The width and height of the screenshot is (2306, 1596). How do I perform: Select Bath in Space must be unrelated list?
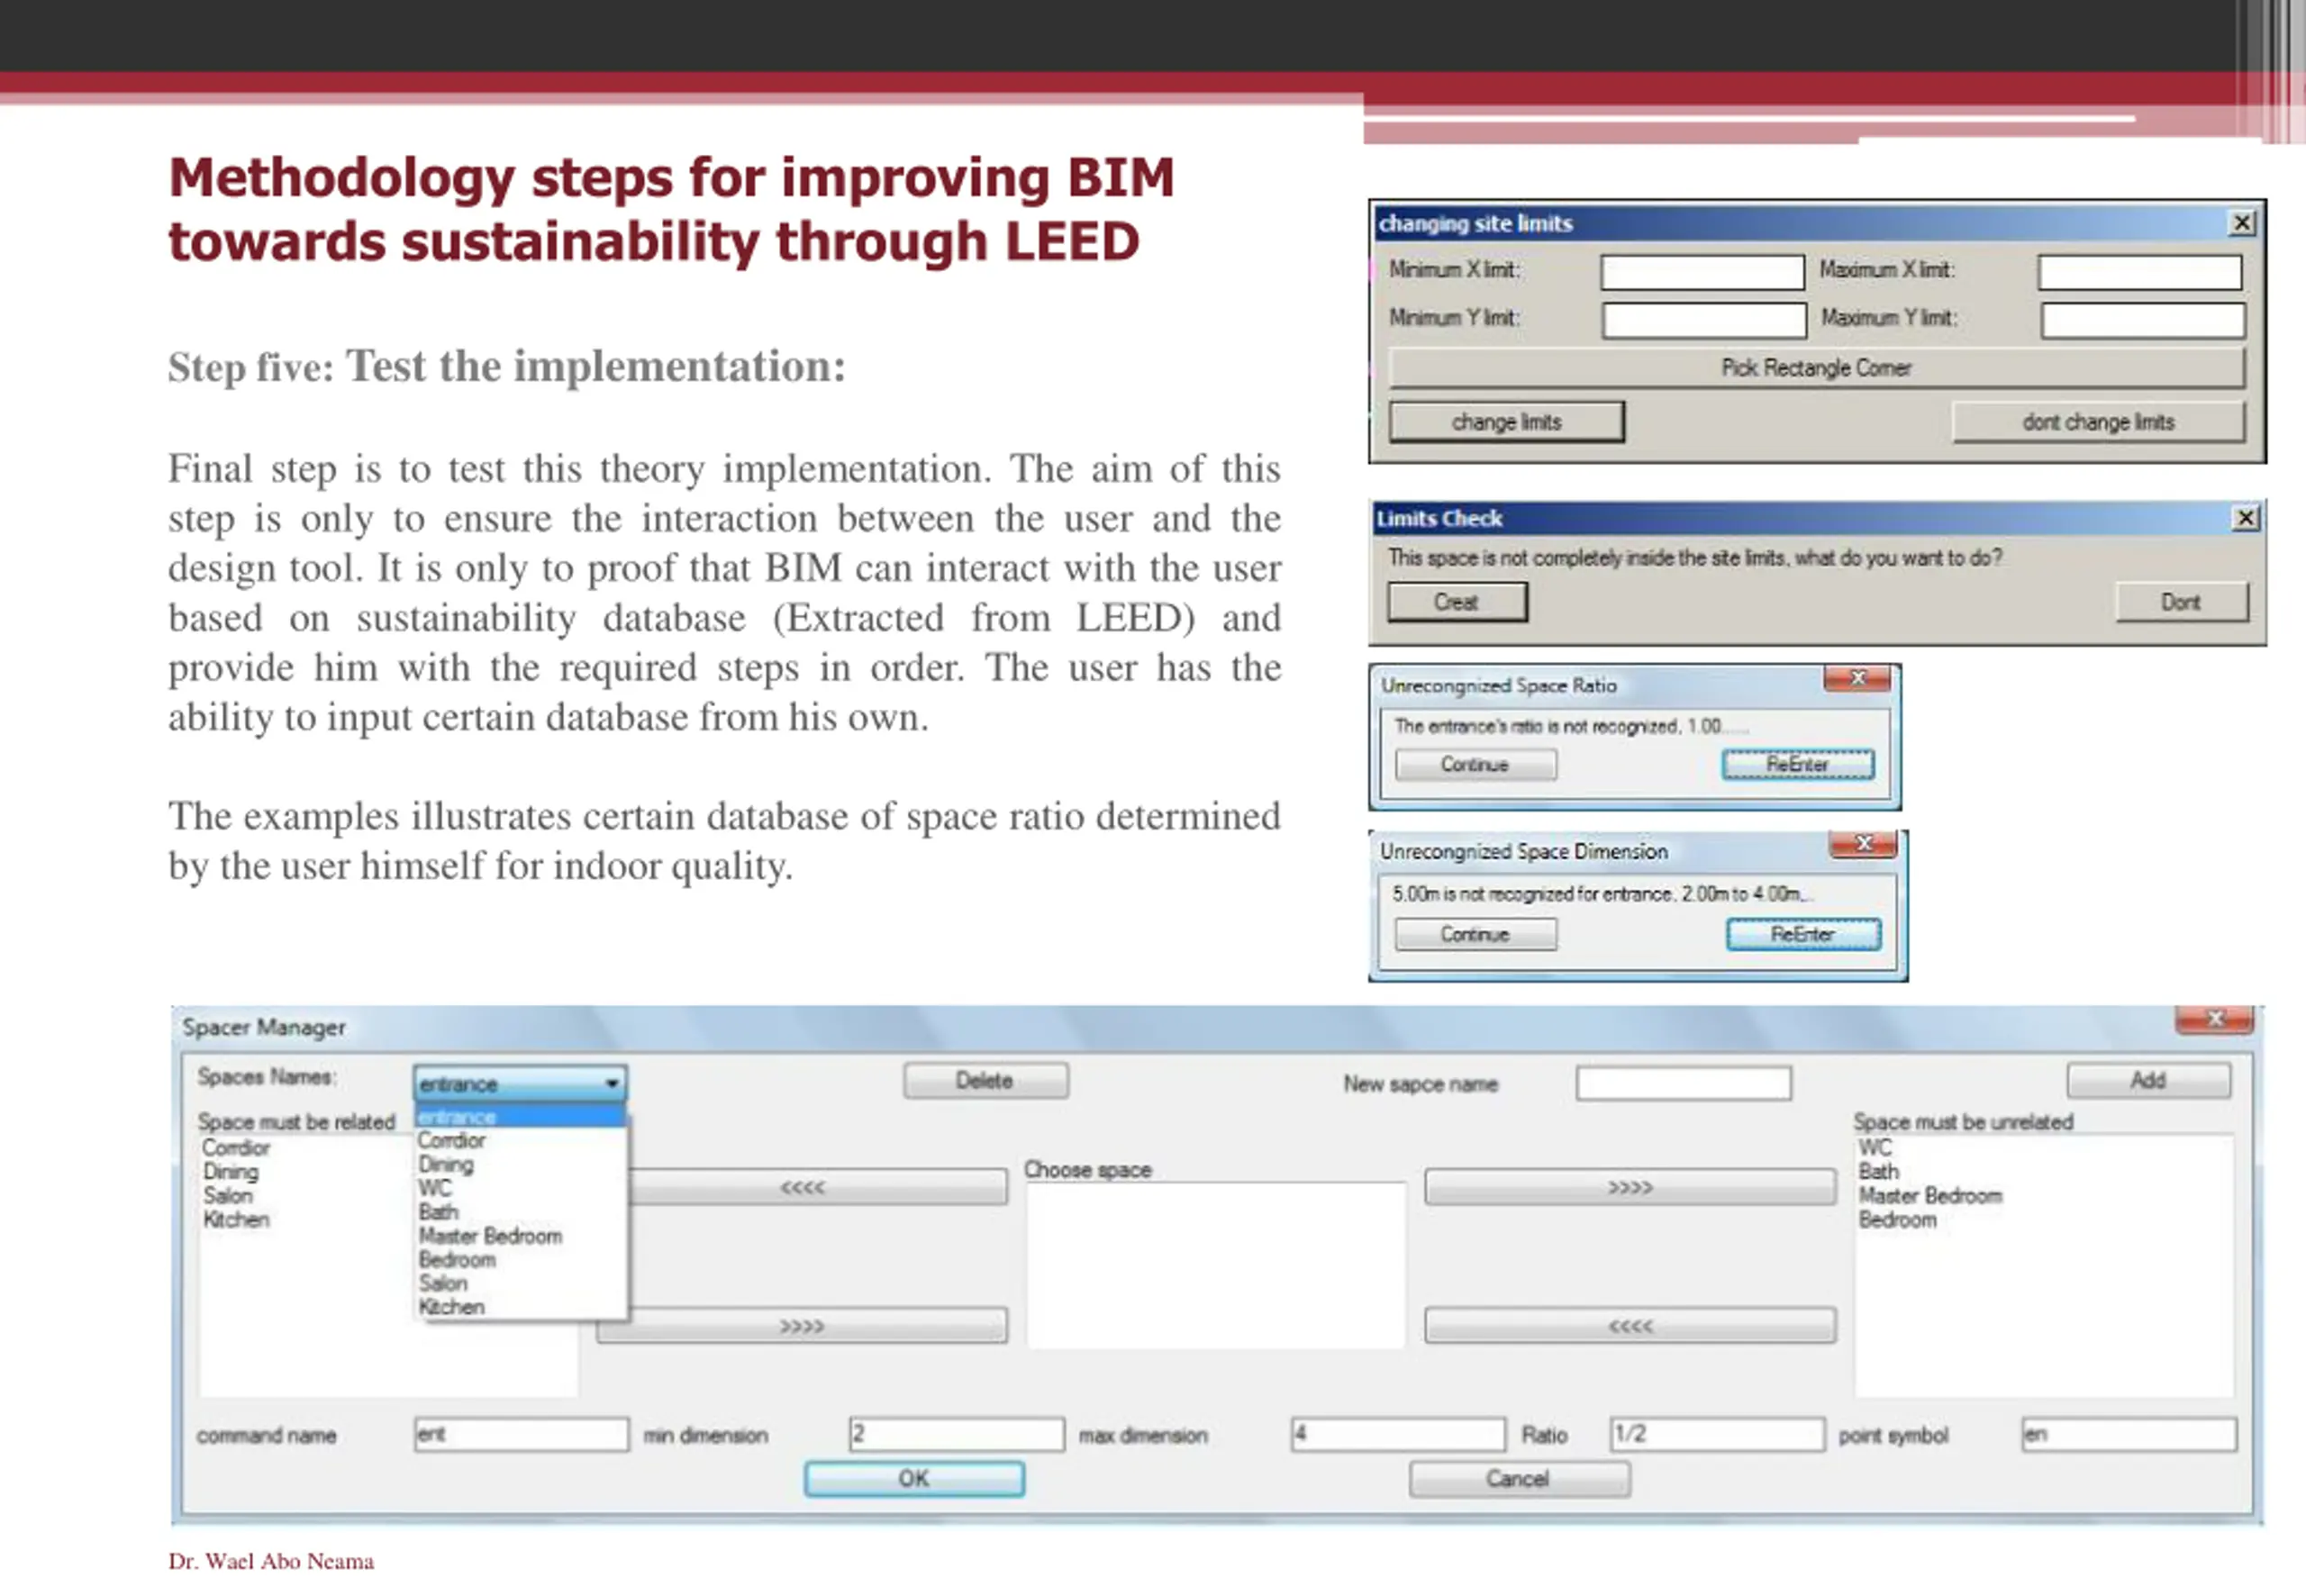(x=1878, y=1172)
